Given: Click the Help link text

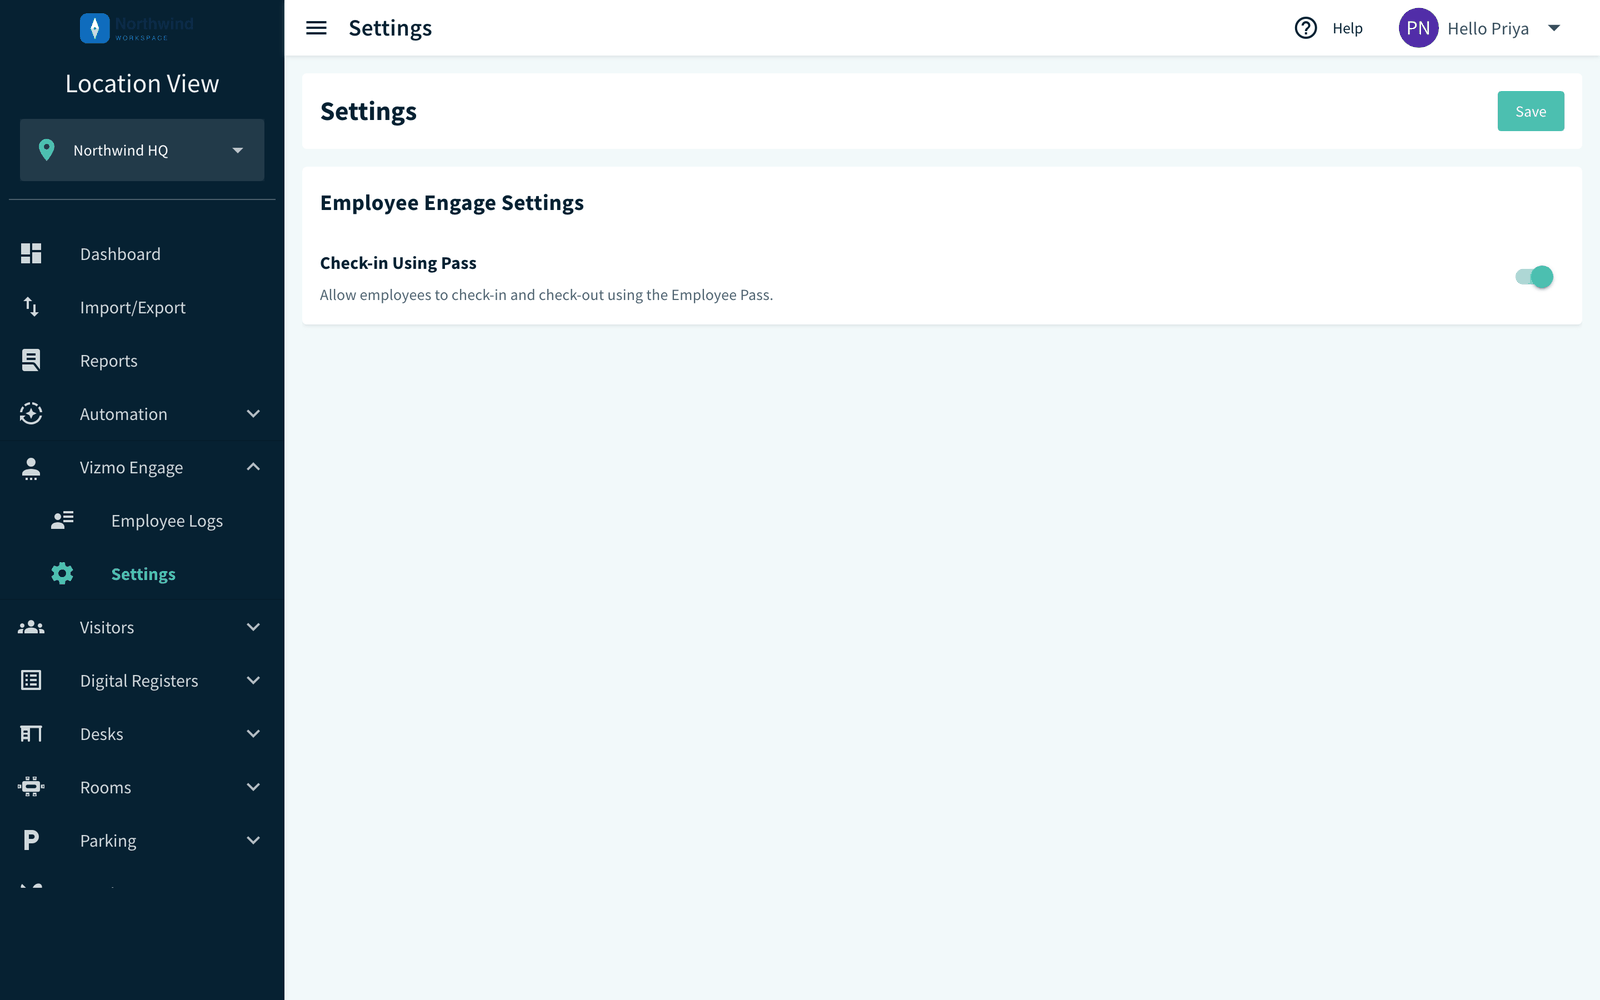Looking at the screenshot, I should click(x=1347, y=28).
